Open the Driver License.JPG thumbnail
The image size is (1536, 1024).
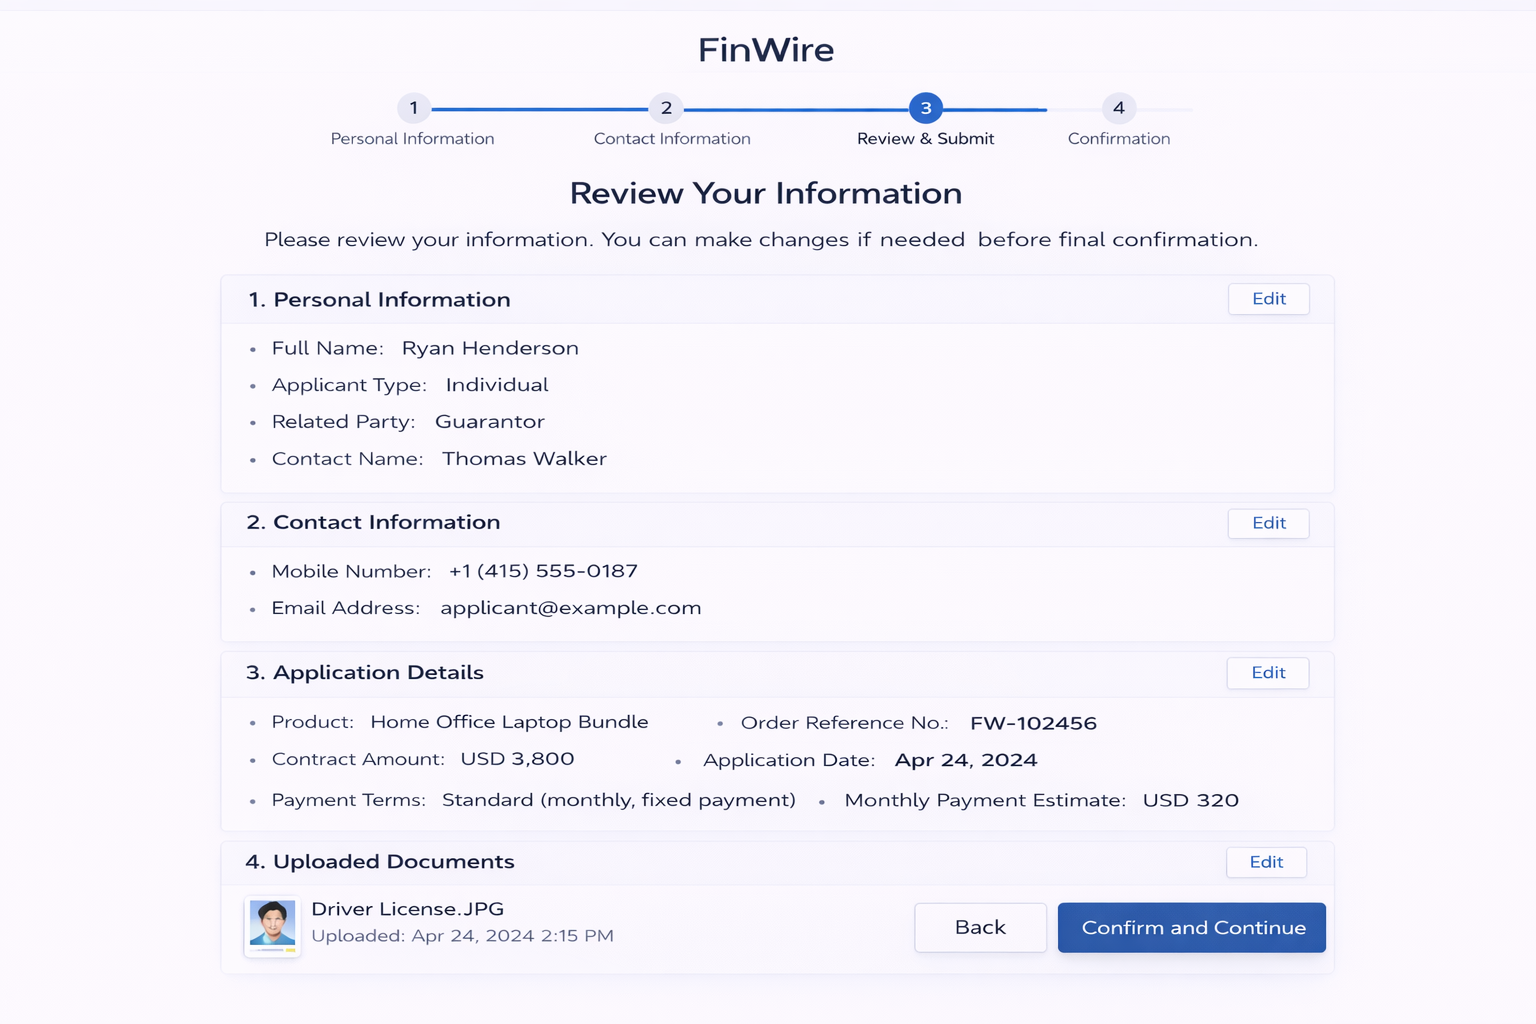[x=272, y=926]
